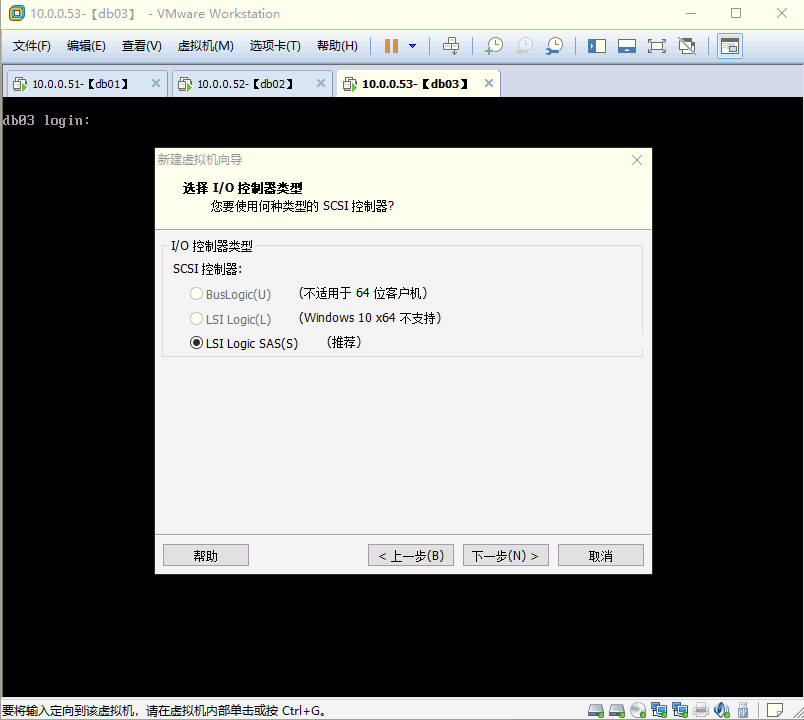Click the CD/DVD drive status icon
The height and width of the screenshot is (720, 804).
click(638, 710)
